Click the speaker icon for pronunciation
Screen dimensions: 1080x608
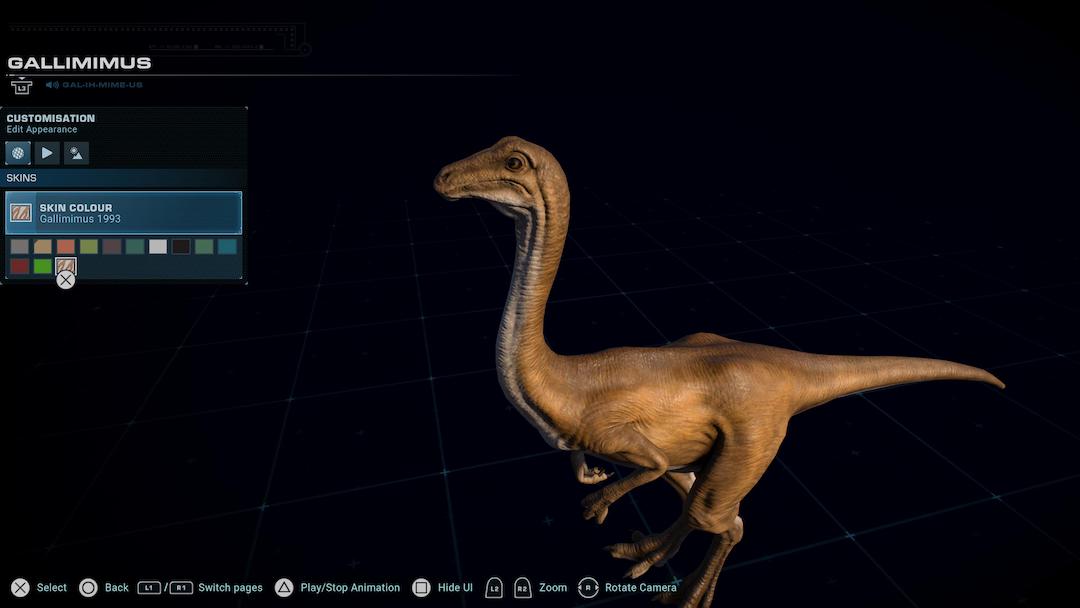52,85
